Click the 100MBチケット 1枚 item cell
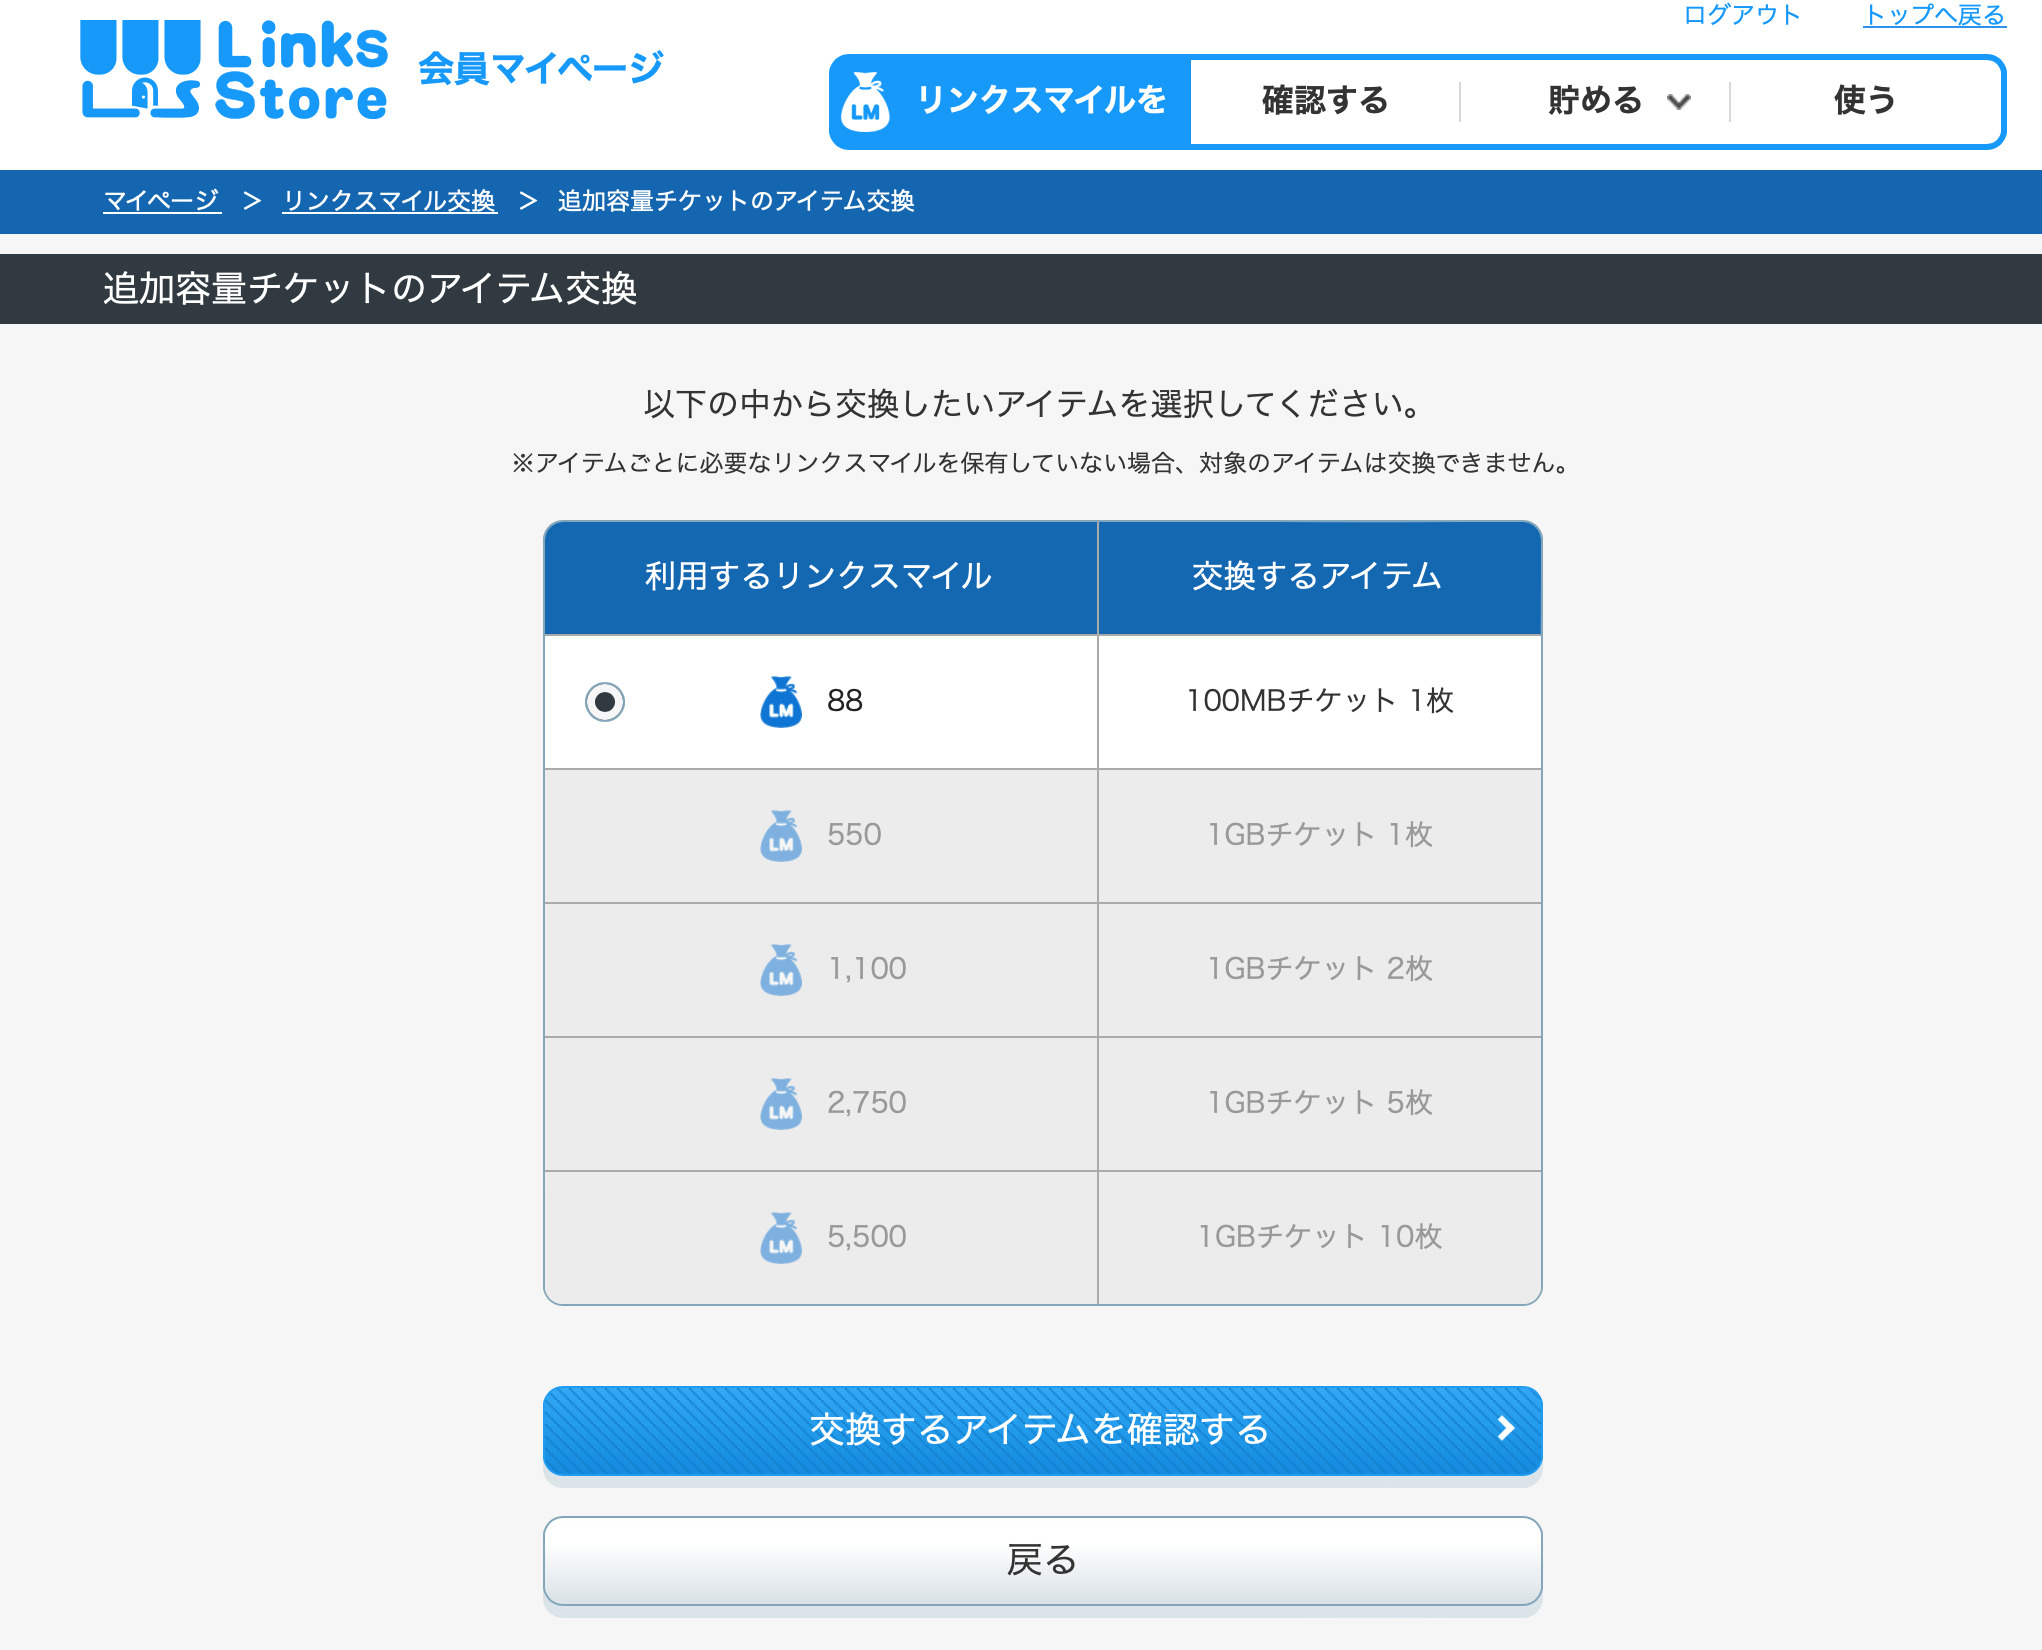Screen dimensions: 2042x1650 tap(1319, 701)
